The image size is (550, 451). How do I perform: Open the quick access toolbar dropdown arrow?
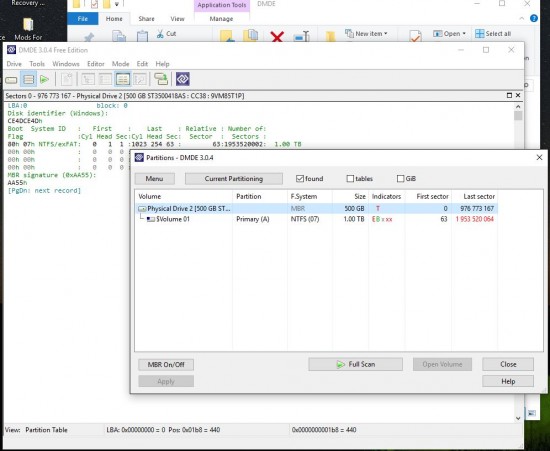(x=117, y=5)
